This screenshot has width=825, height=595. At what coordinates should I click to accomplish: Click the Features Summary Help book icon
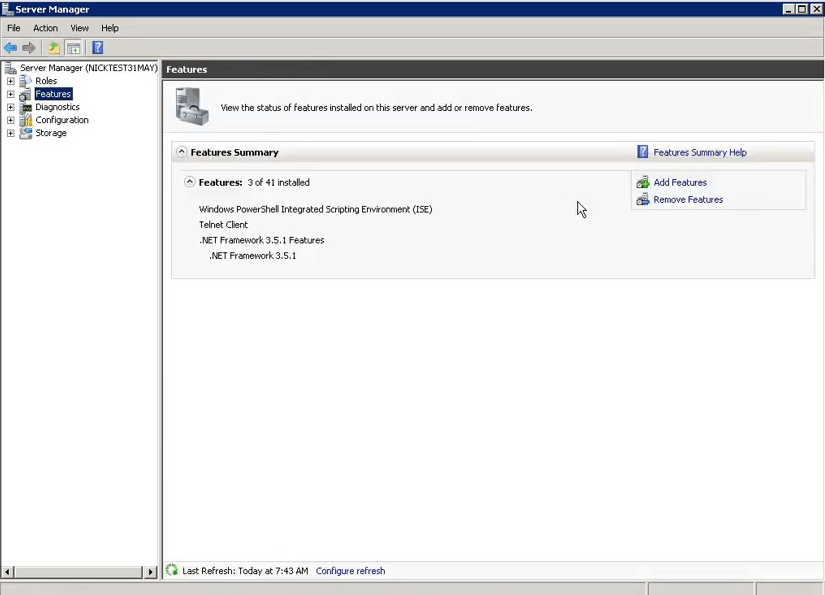642,152
